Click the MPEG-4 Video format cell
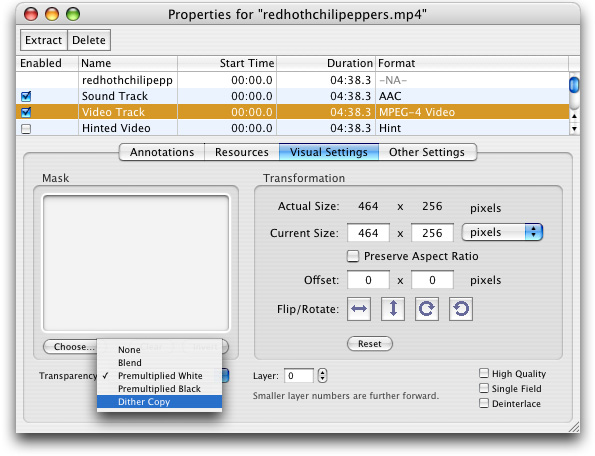This screenshot has height=456, width=595. [x=472, y=112]
